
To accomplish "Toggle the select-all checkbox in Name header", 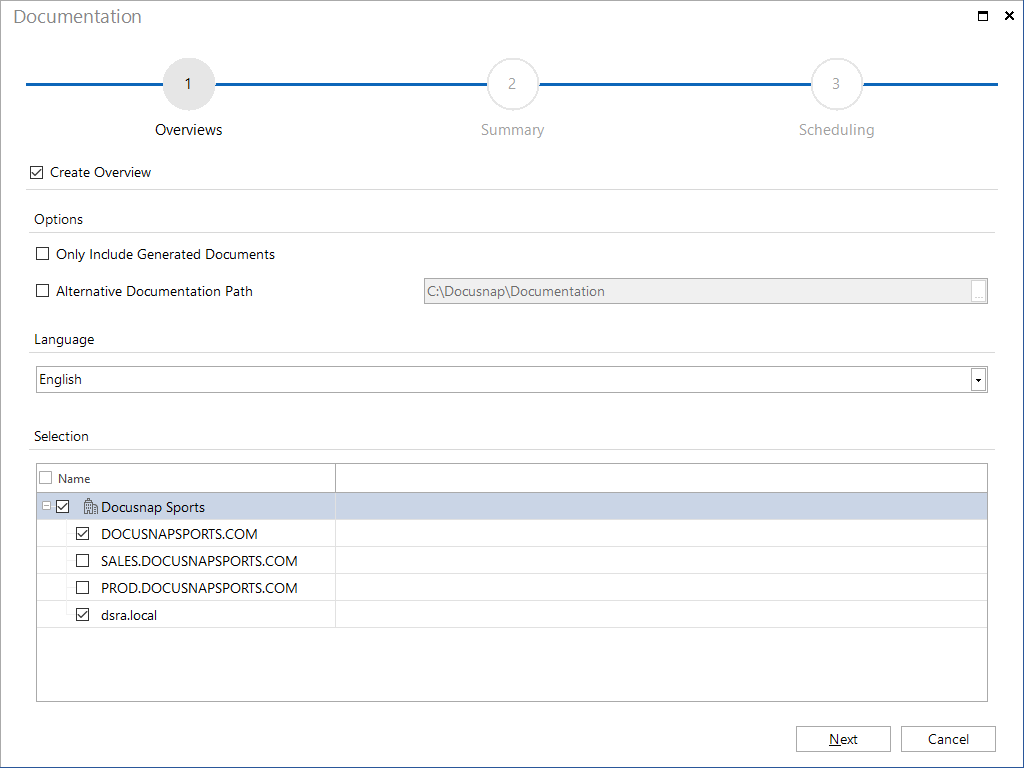I will (46, 478).
